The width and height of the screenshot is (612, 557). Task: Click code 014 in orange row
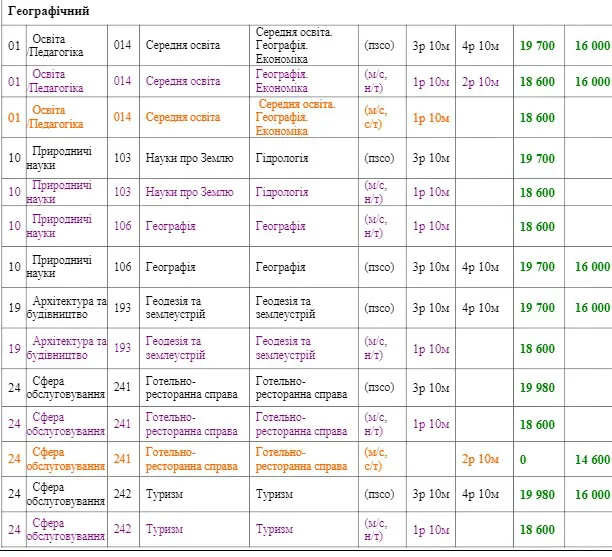[123, 117]
